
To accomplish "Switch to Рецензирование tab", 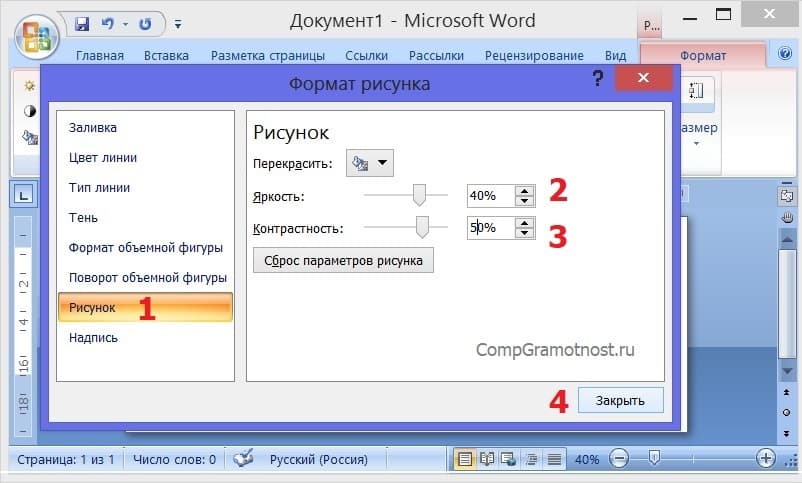I will 534,55.
